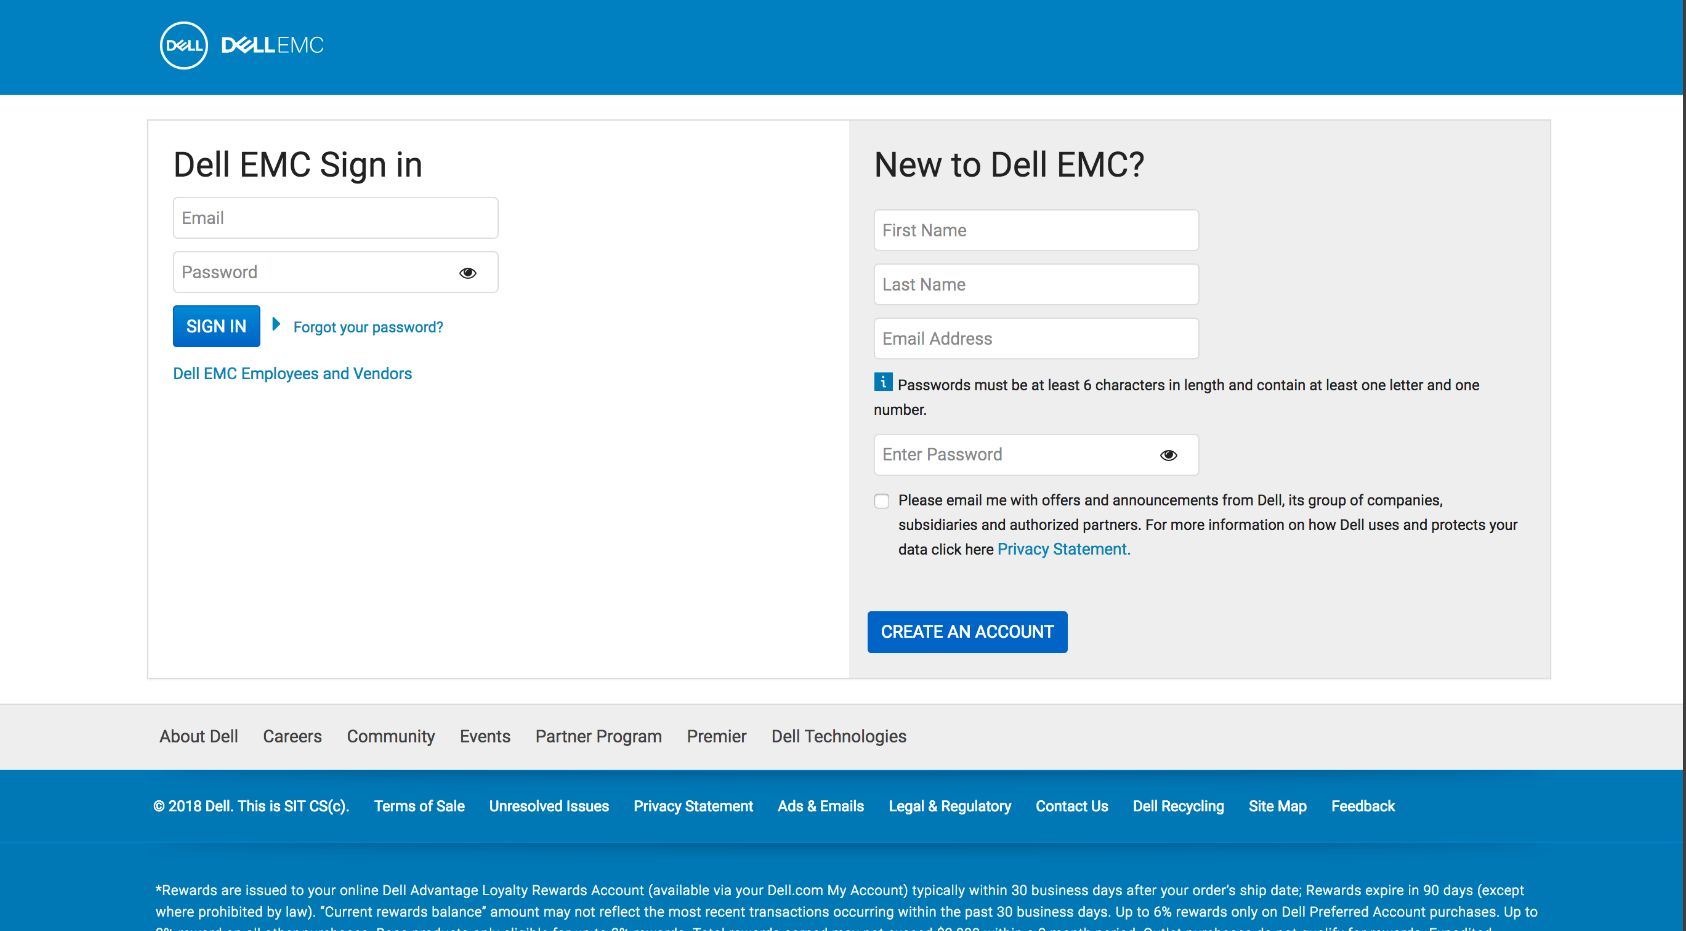Image resolution: width=1686 pixels, height=931 pixels.
Task: Click the Contact Us footer link
Action: coord(1071,806)
